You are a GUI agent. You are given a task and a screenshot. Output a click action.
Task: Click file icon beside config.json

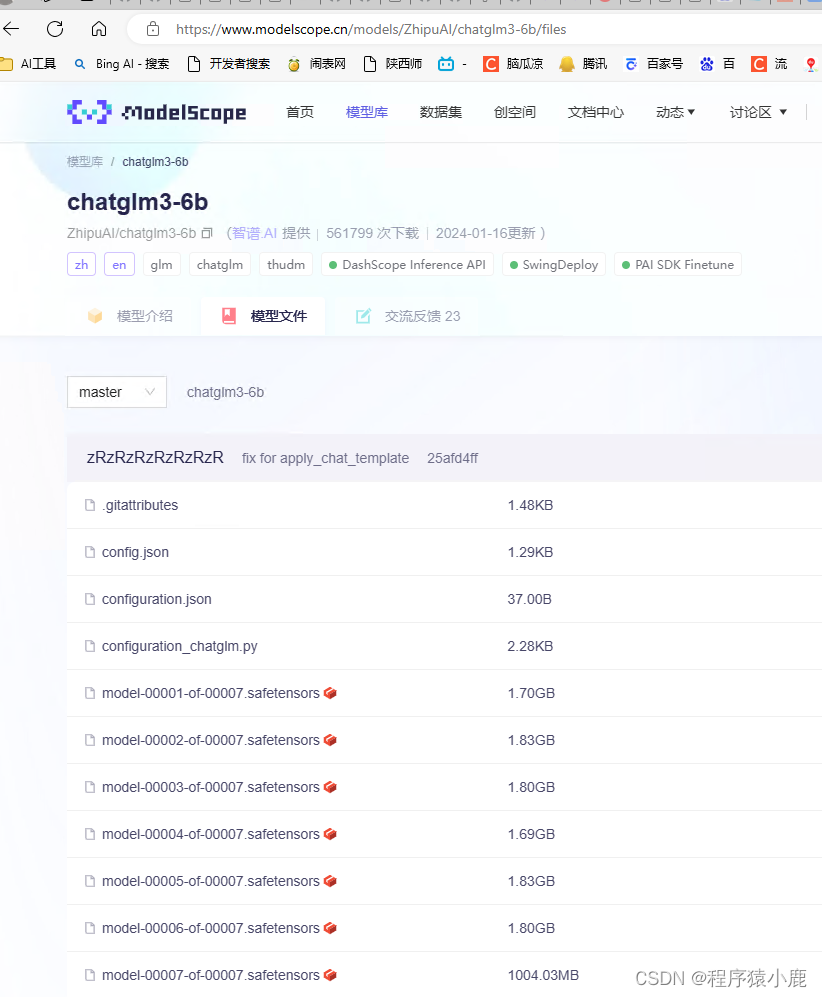coord(90,552)
